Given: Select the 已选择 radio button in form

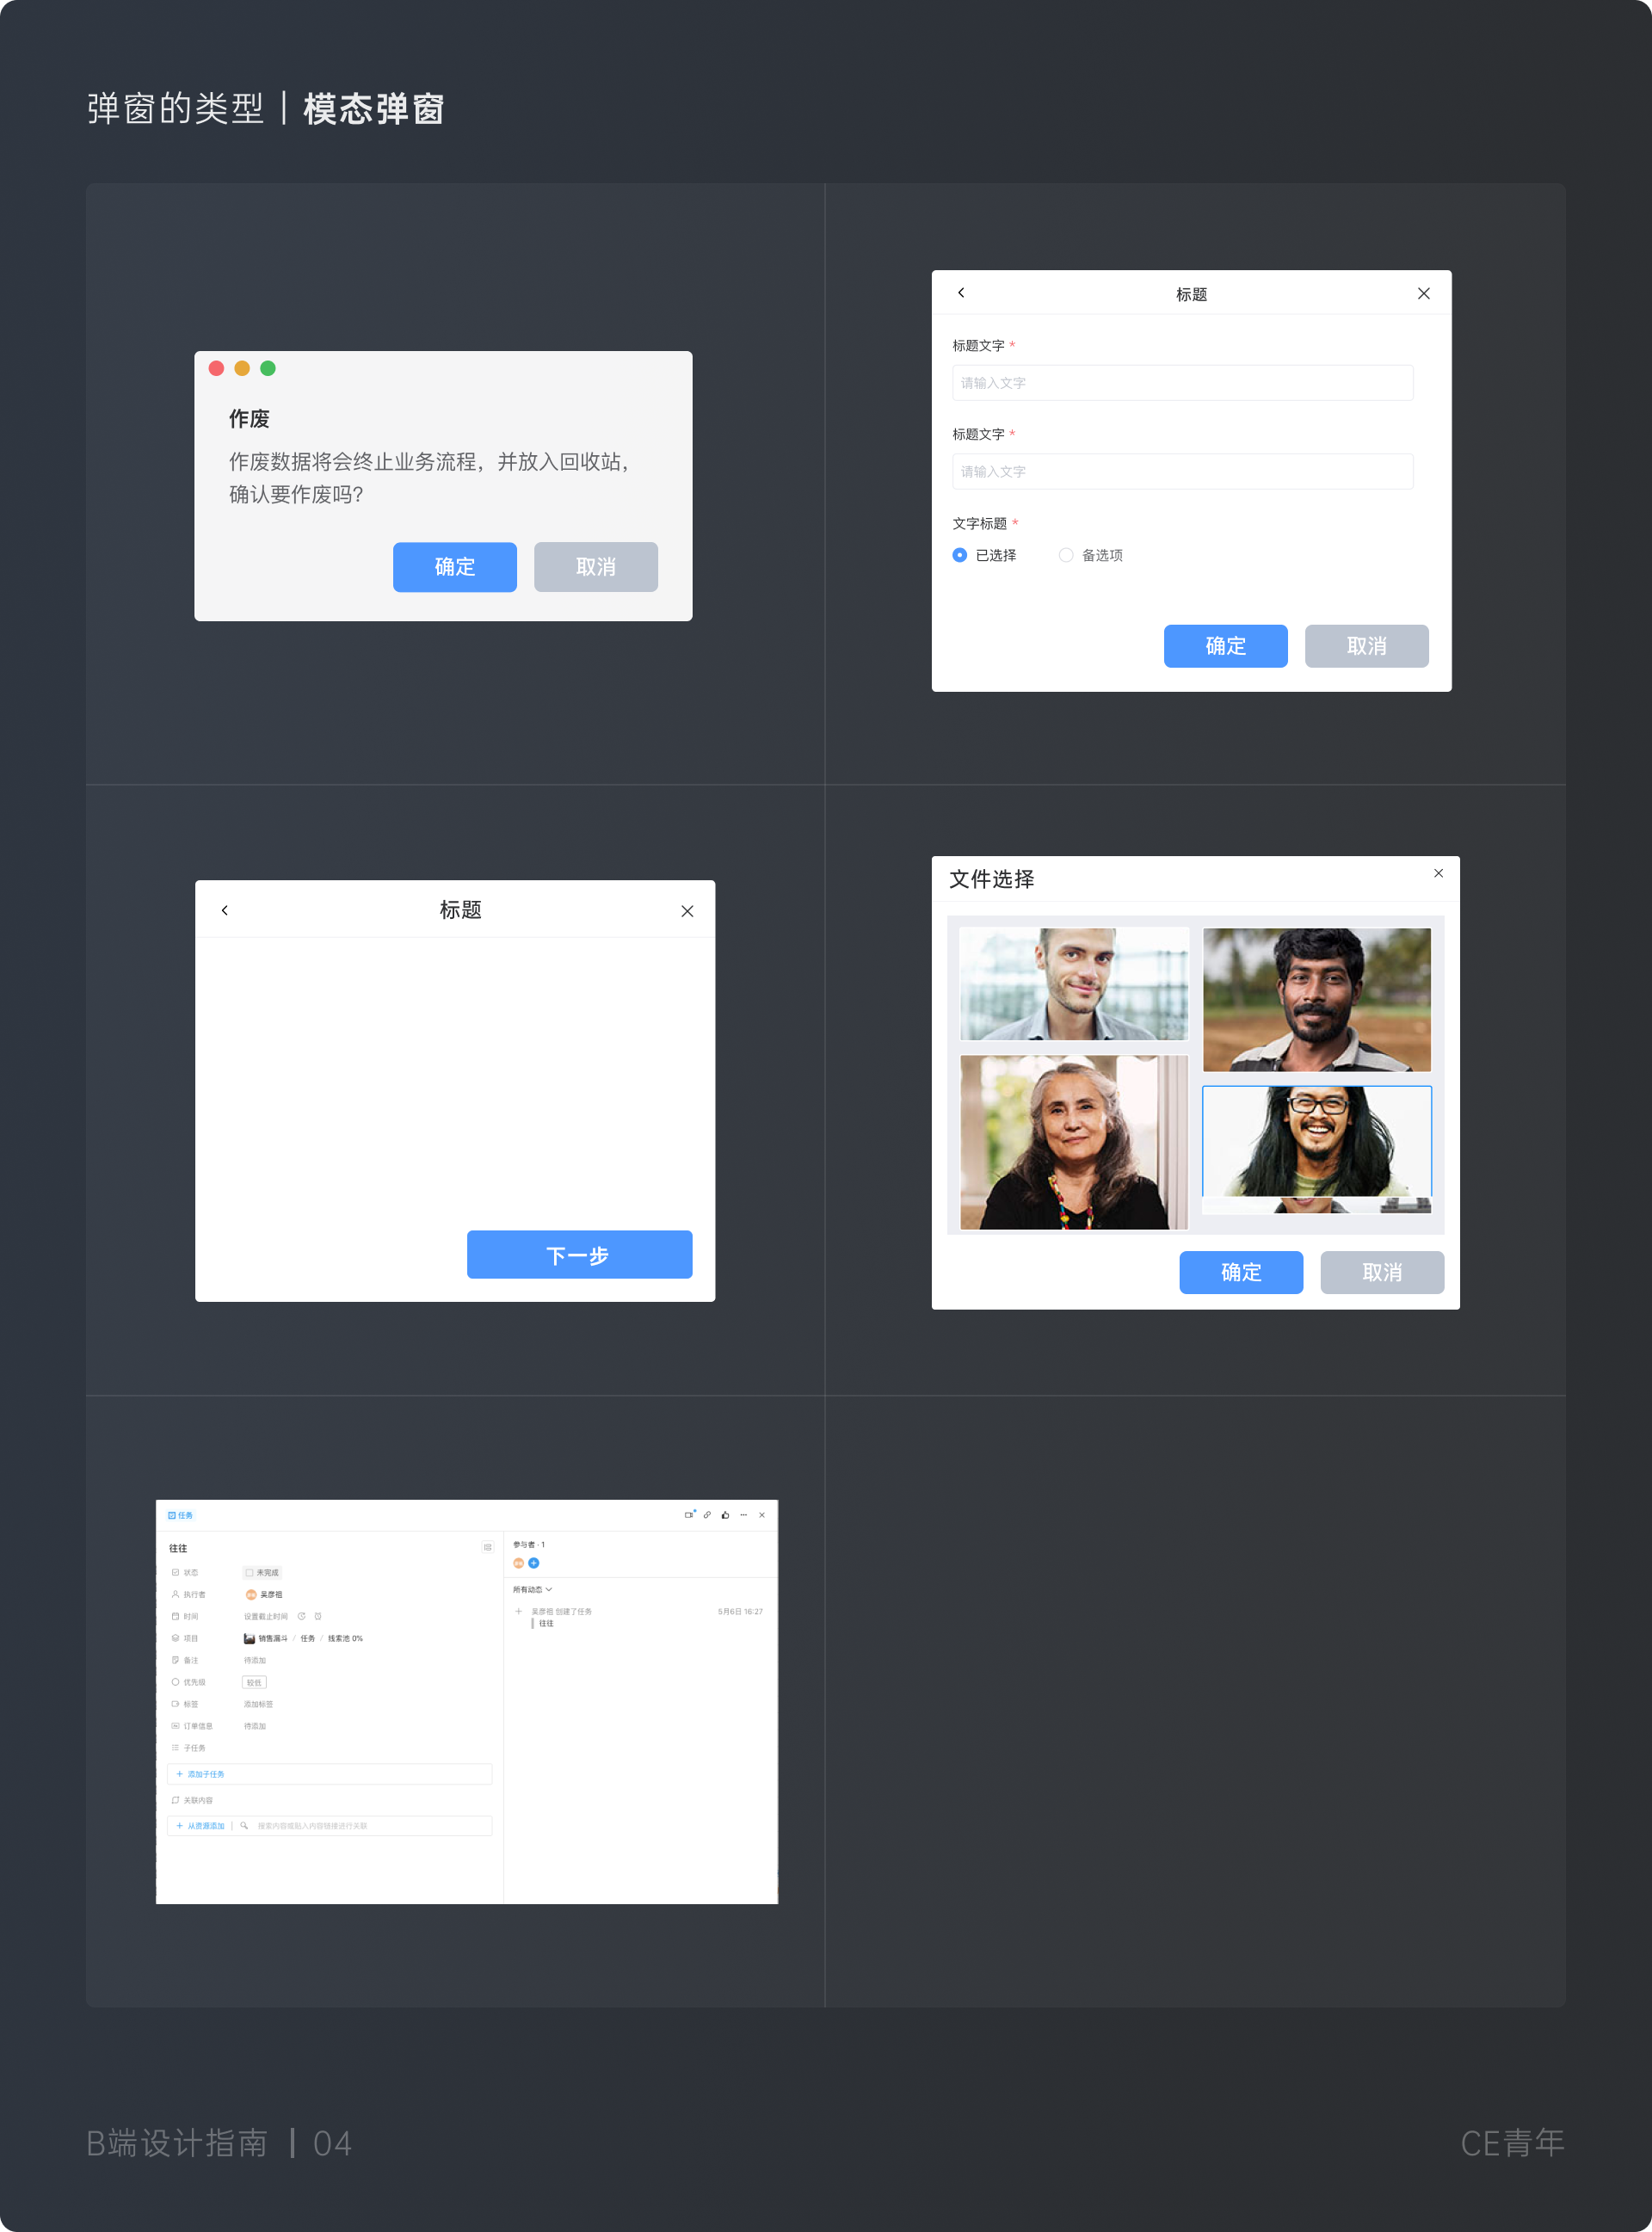Looking at the screenshot, I should click(x=959, y=553).
